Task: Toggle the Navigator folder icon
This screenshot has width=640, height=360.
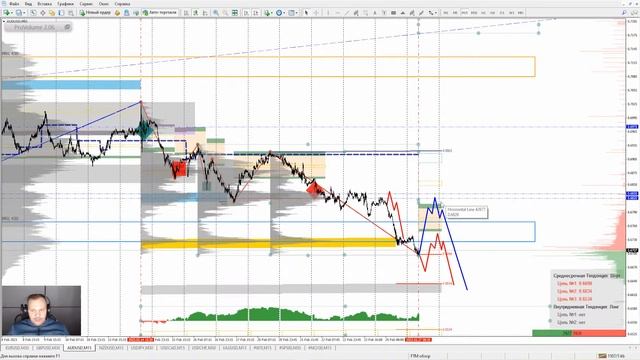Action: (52, 13)
